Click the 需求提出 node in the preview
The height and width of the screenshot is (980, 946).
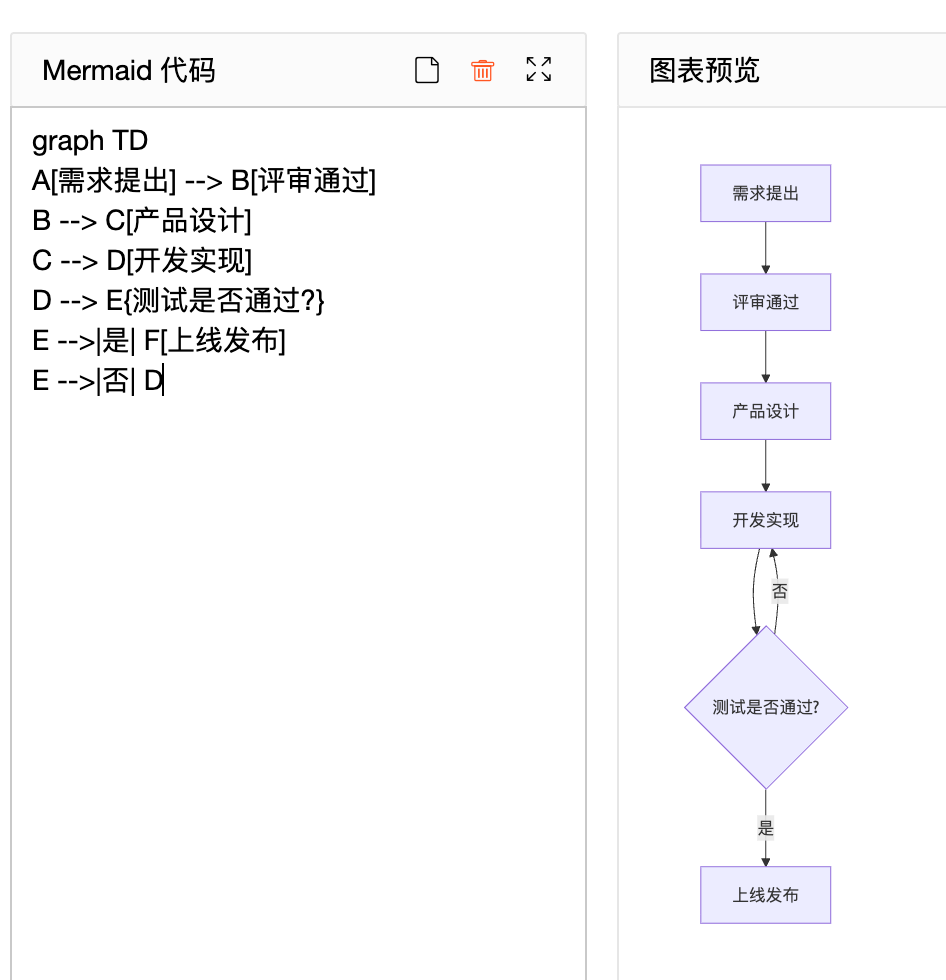[765, 193]
